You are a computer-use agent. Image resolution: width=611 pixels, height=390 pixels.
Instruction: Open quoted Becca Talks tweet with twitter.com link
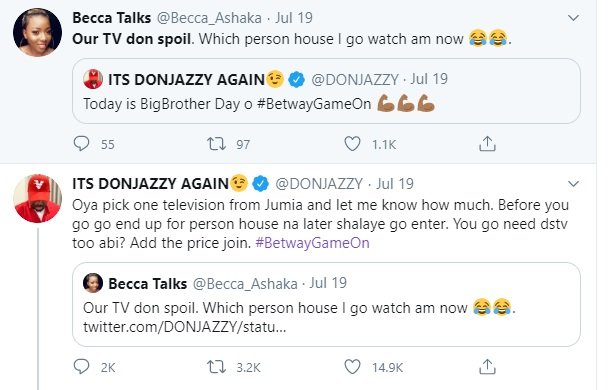(x=326, y=304)
